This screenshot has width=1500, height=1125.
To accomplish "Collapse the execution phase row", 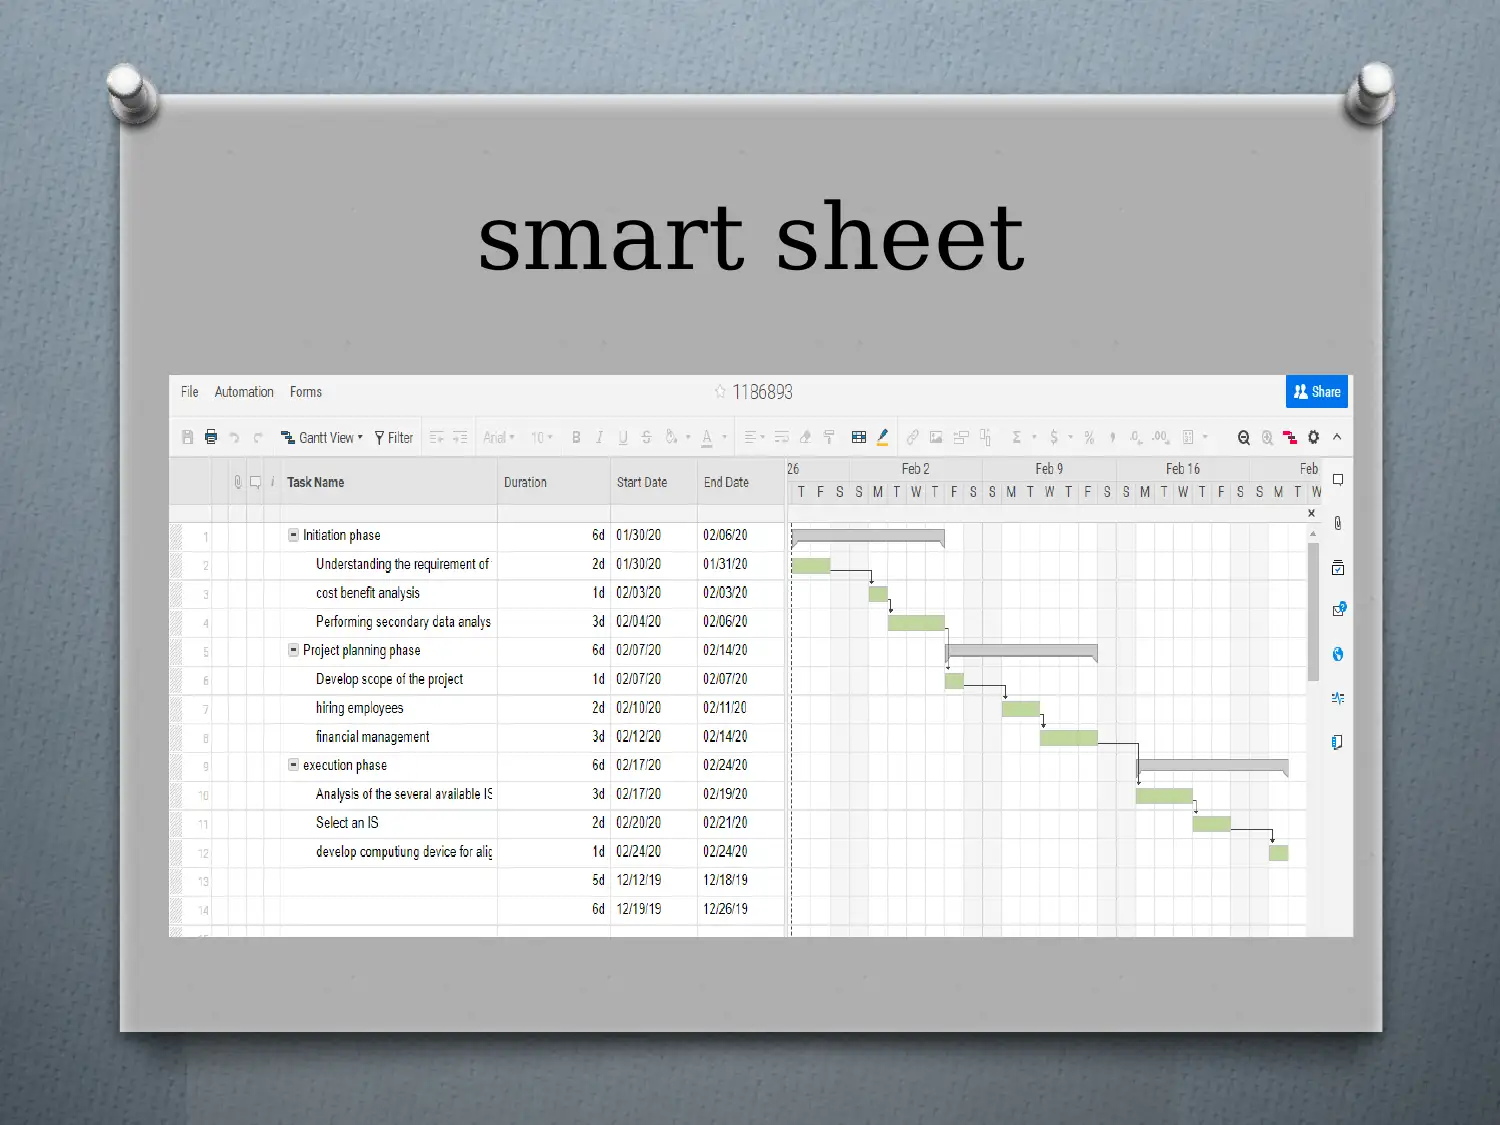I will (294, 765).
